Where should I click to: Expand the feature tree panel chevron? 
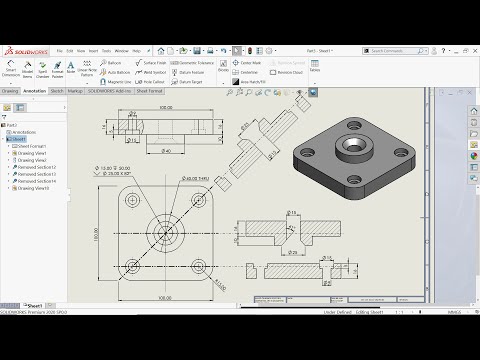coord(64,107)
